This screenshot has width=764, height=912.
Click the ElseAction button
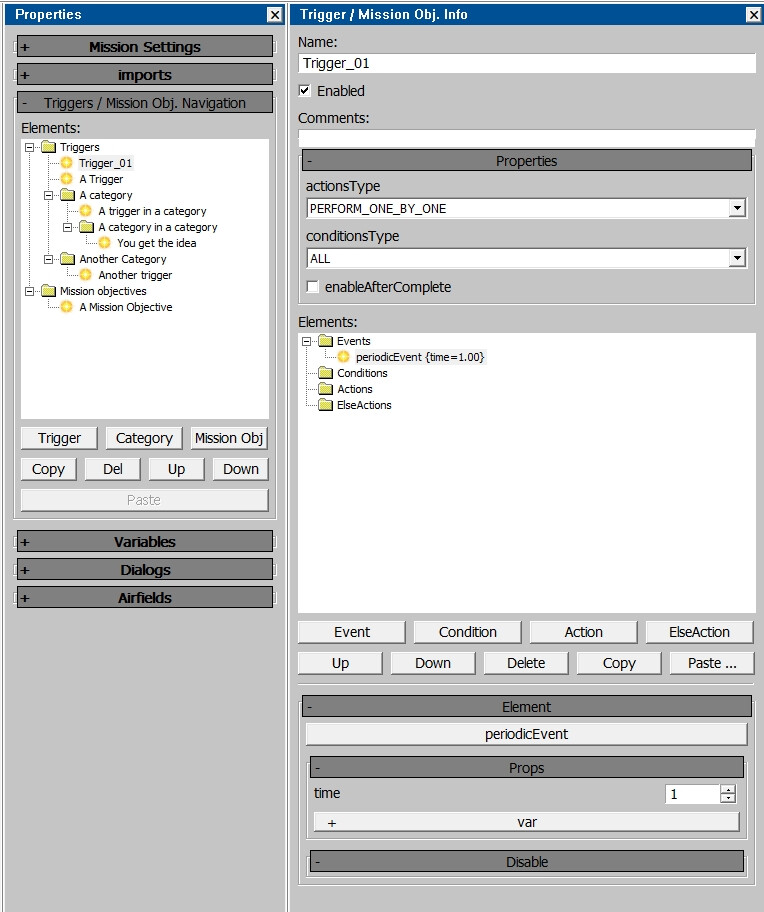699,632
